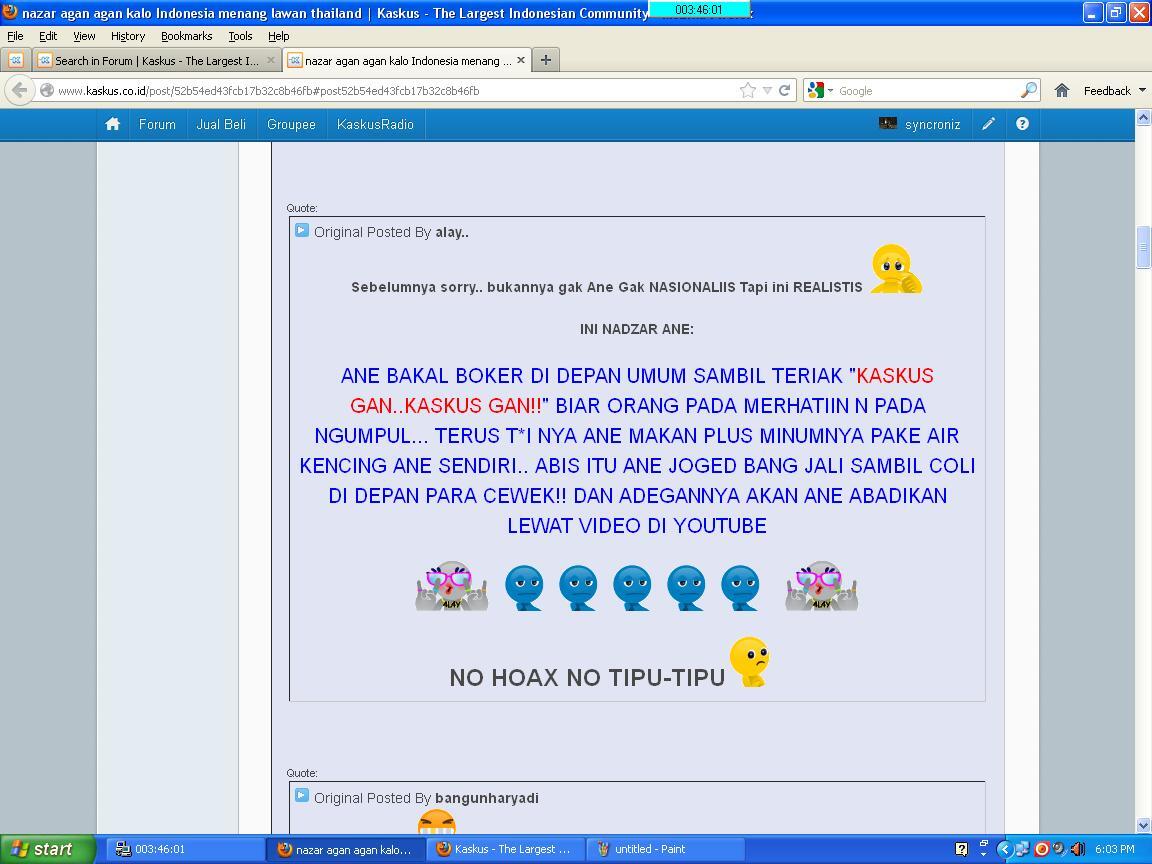Click the 'nazar agan agan kalo...' taskbar button
The width and height of the screenshot is (1152, 864).
(345, 849)
